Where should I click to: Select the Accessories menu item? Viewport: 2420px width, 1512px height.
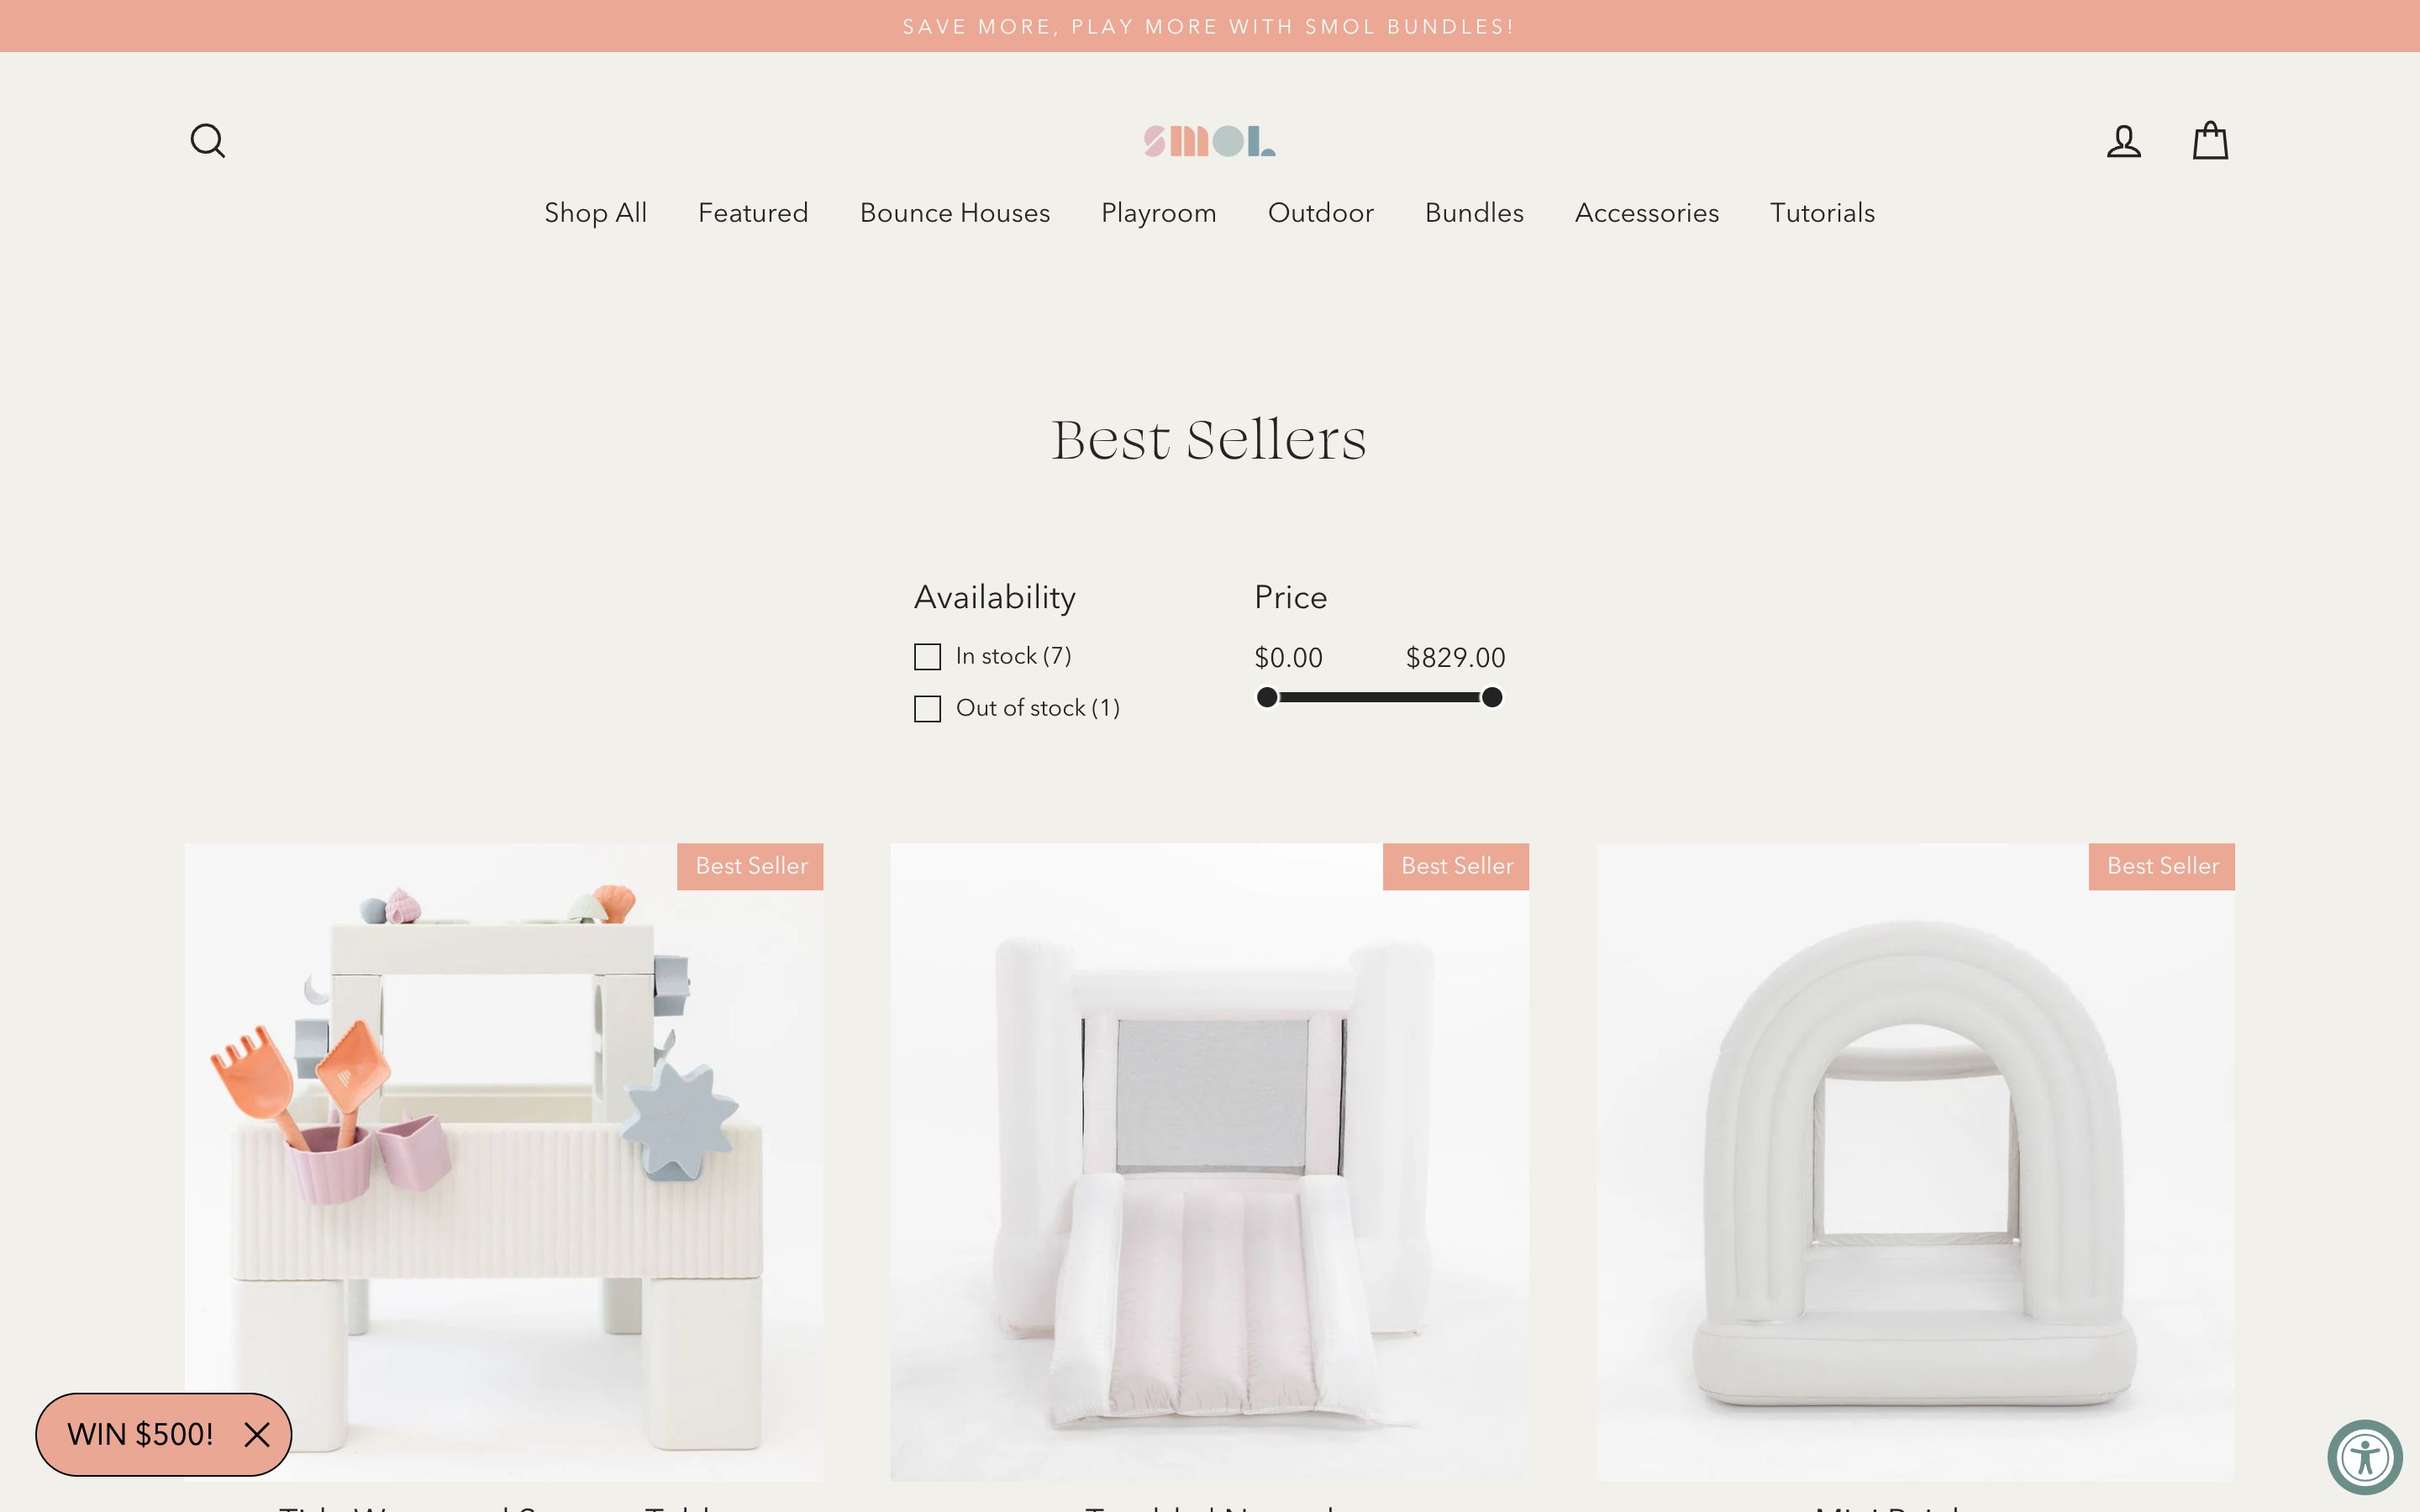[1646, 213]
